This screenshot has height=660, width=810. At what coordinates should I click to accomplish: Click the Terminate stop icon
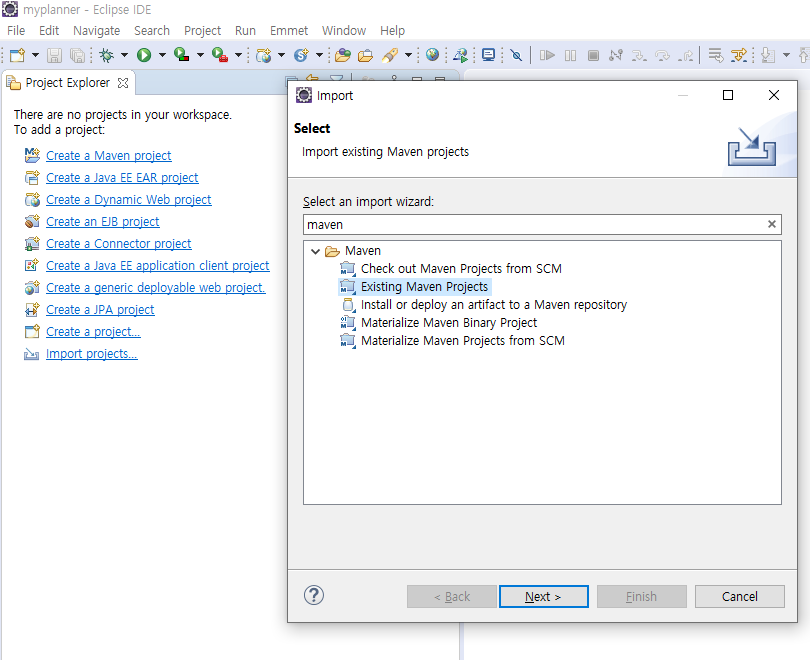click(594, 55)
